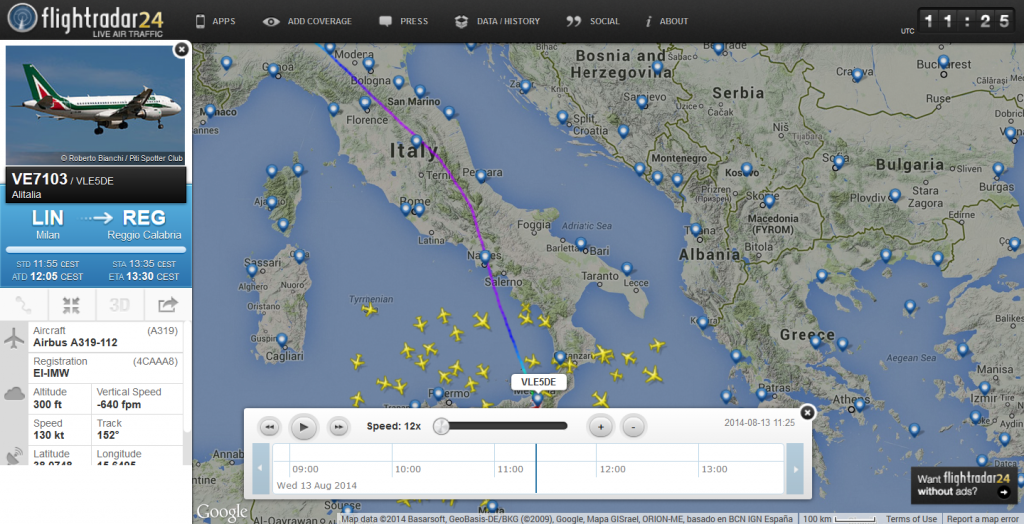Rewind the playback

click(269, 427)
